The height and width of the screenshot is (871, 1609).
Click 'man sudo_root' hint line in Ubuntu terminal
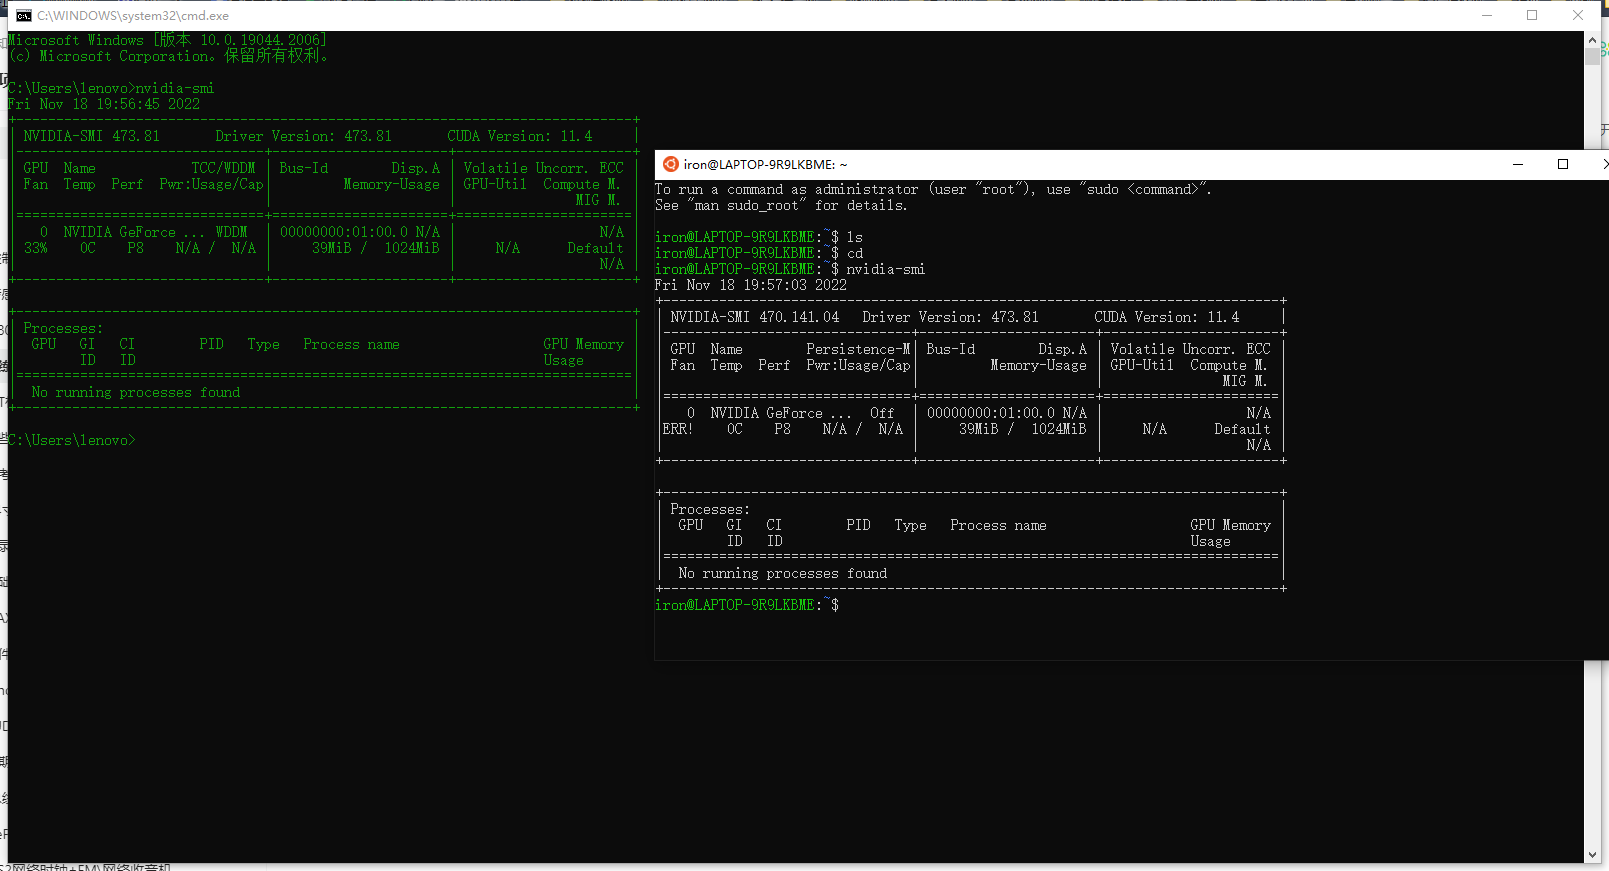[x=781, y=205]
